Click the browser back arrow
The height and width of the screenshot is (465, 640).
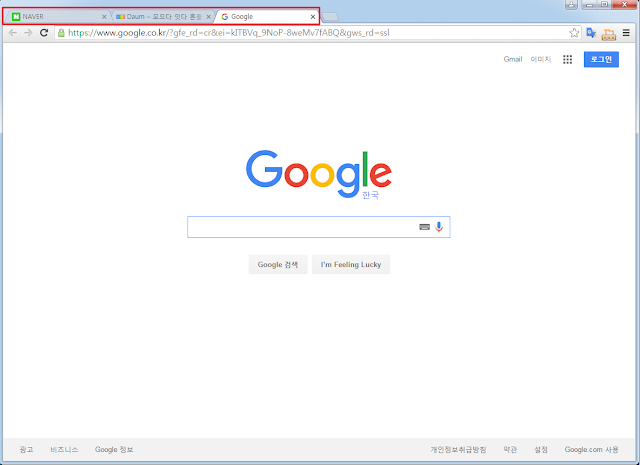(13, 33)
